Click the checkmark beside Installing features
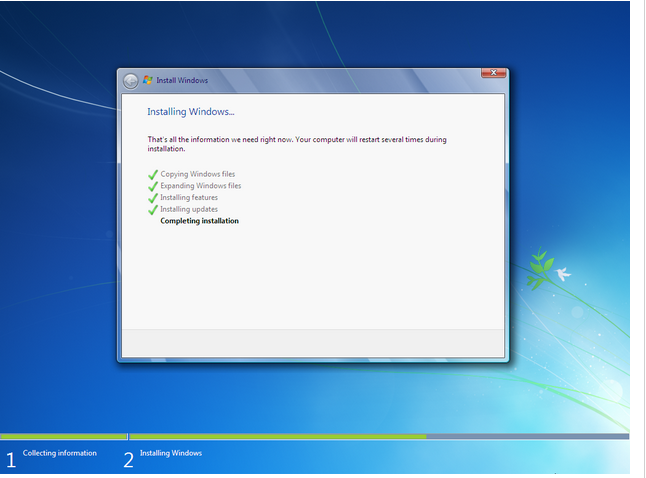This screenshot has height=478, width=646. 153,198
